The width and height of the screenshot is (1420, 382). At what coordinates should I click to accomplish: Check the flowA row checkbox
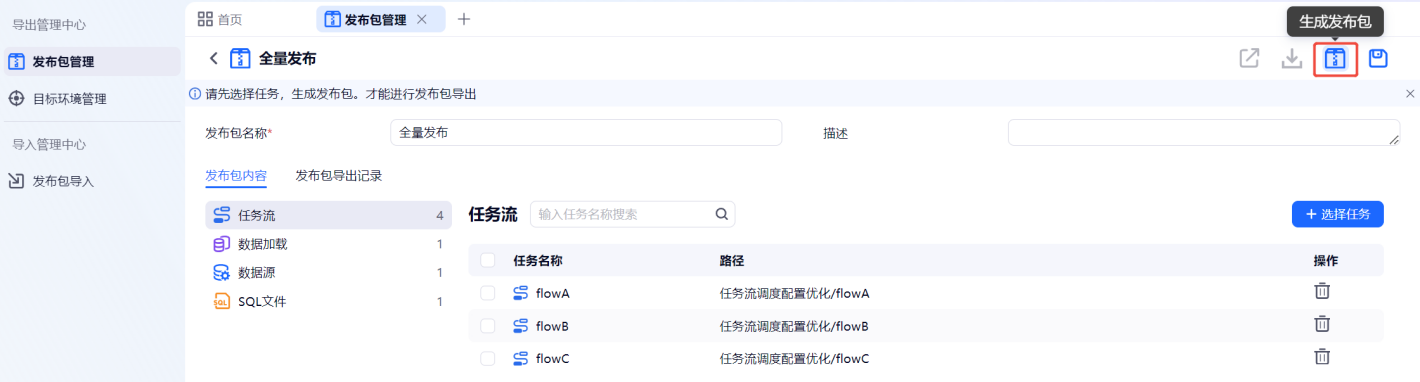click(x=488, y=293)
